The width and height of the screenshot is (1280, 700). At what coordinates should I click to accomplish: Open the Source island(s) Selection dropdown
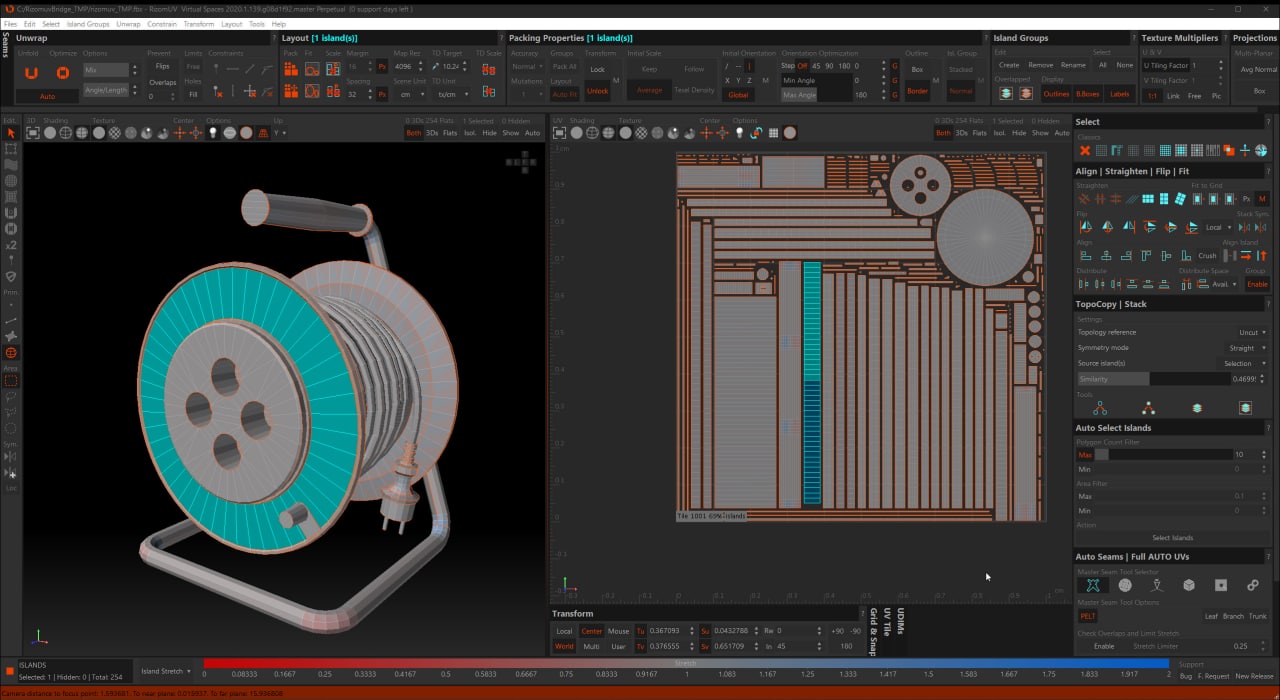[1245, 363]
